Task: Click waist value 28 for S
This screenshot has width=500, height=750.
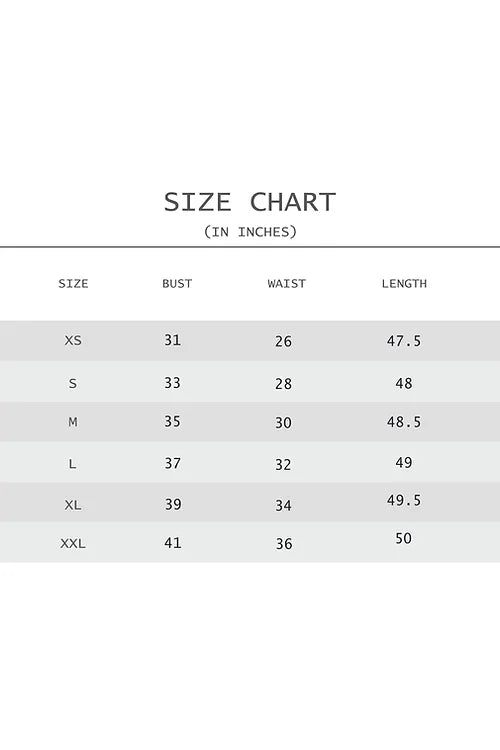Action: [x=283, y=384]
